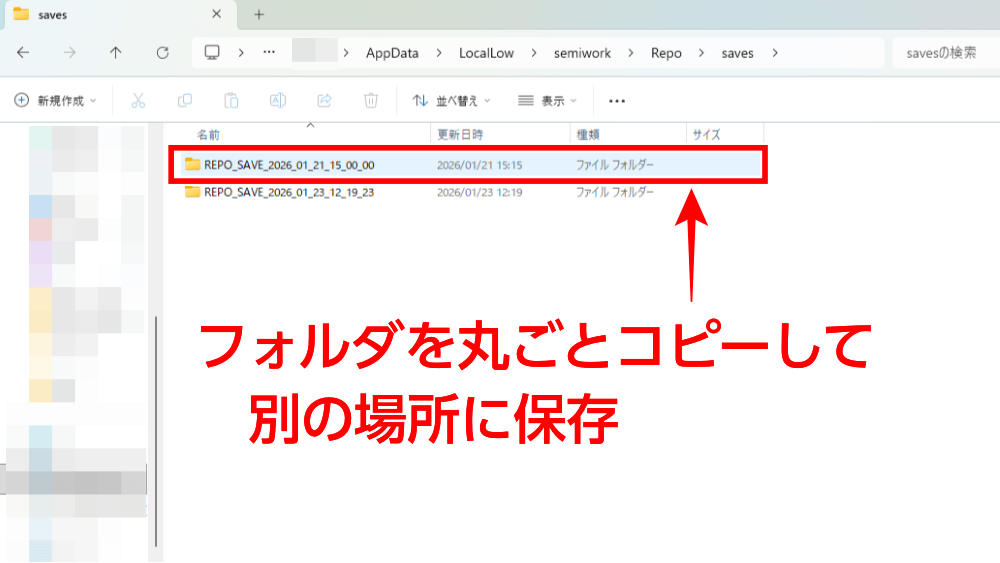Viewport: 1000px width, 563px height.
Task: Open the 新規作成 dropdown menu
Action: click(56, 101)
